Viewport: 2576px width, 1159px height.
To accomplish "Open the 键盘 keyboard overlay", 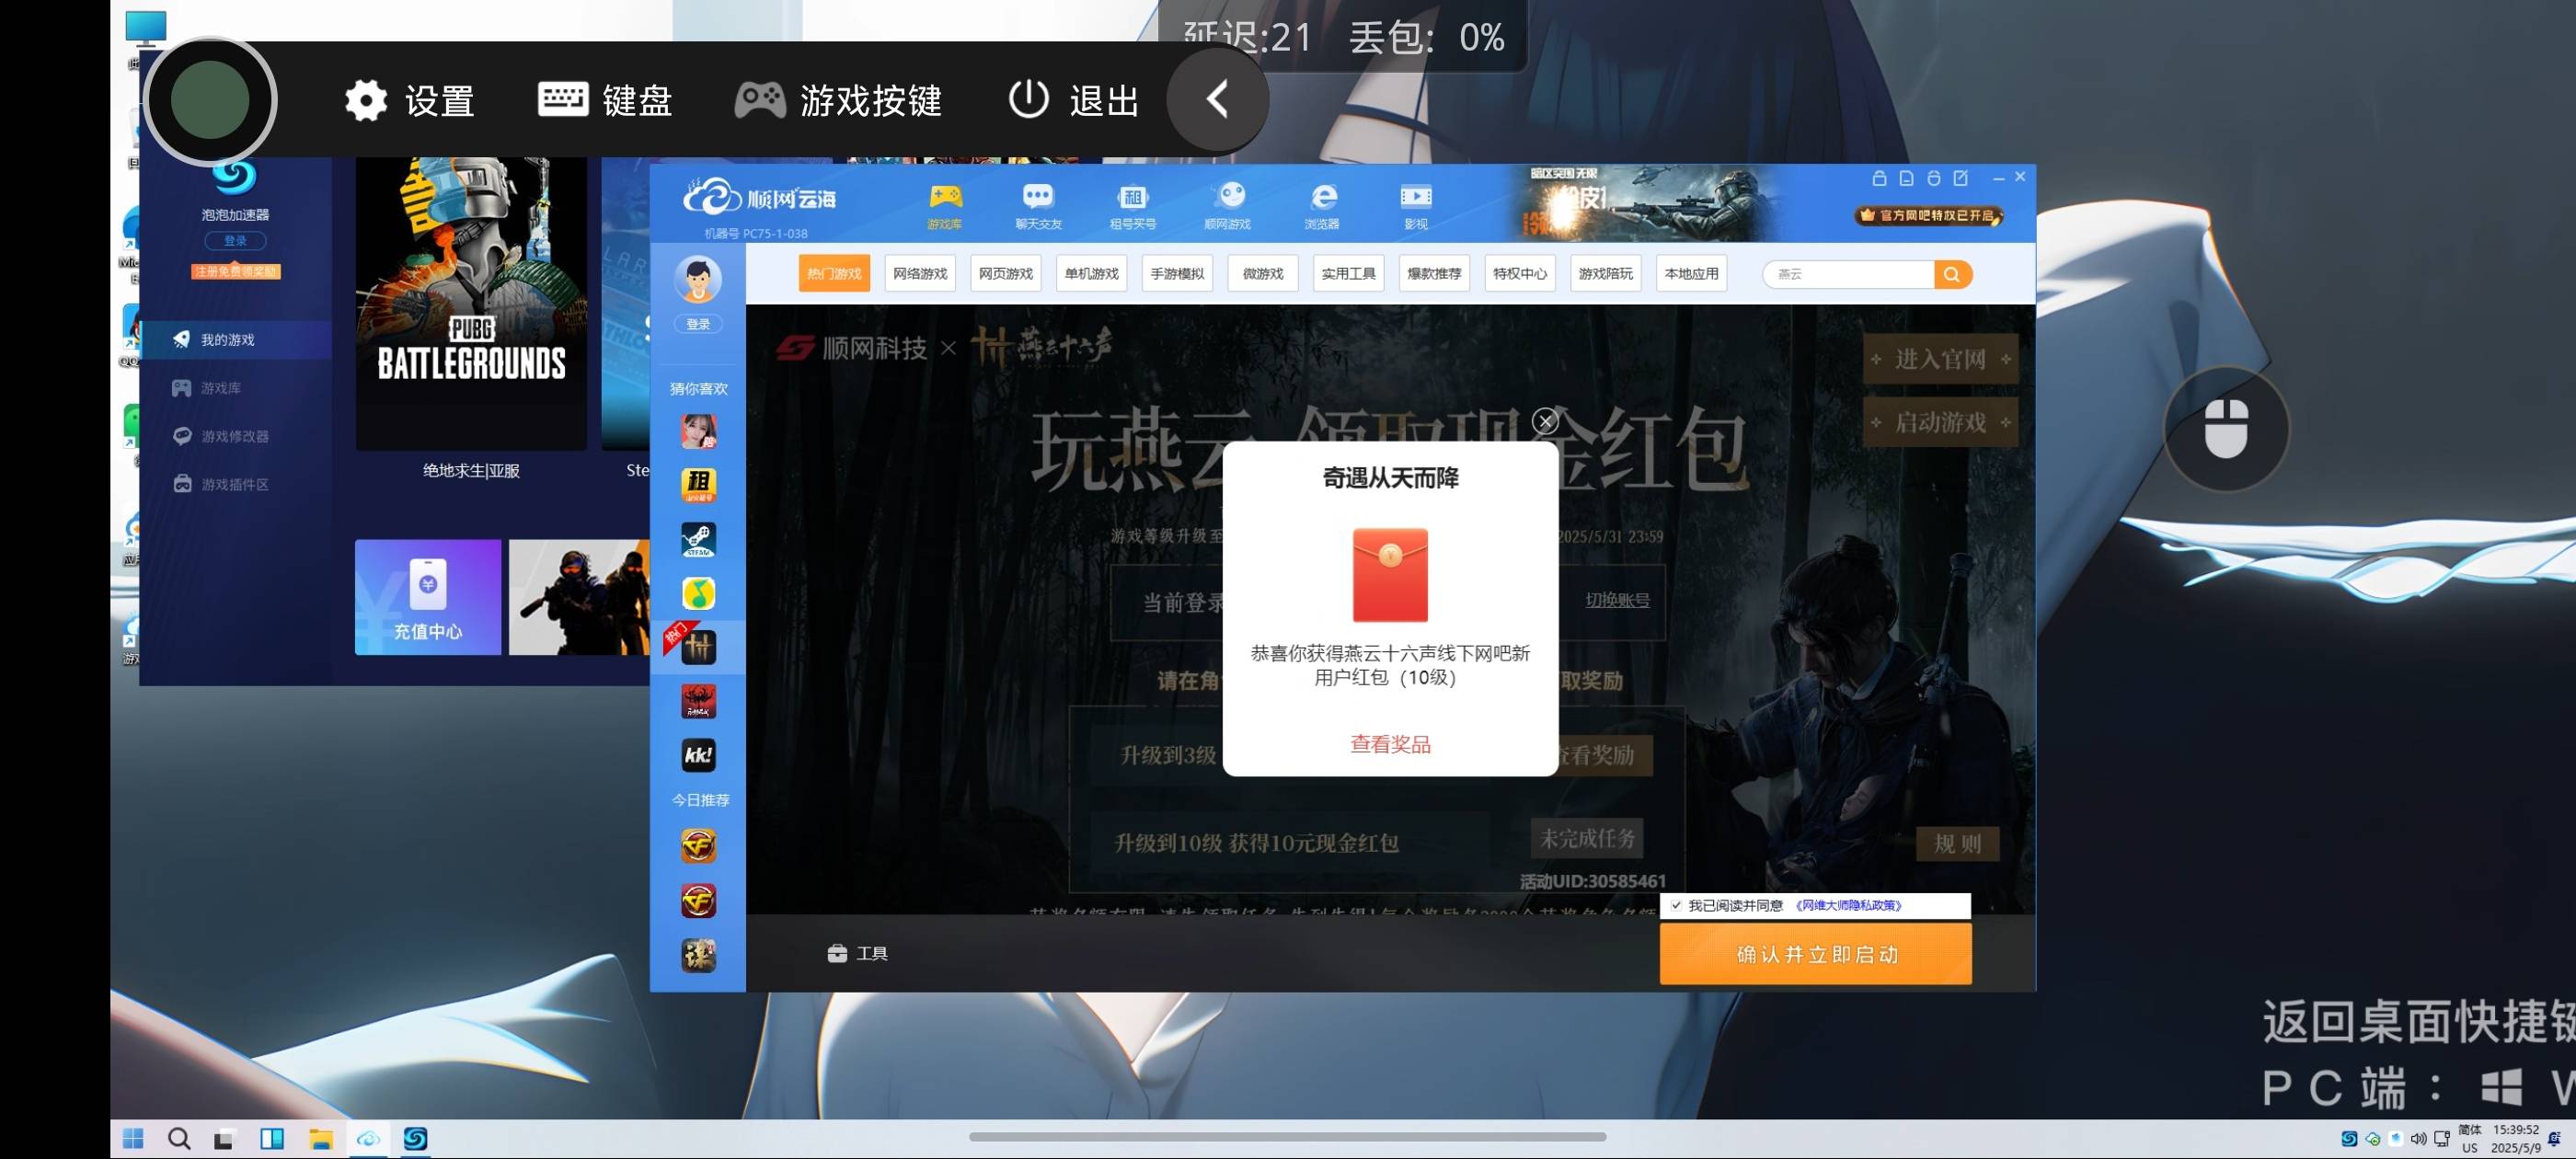I will click(605, 100).
